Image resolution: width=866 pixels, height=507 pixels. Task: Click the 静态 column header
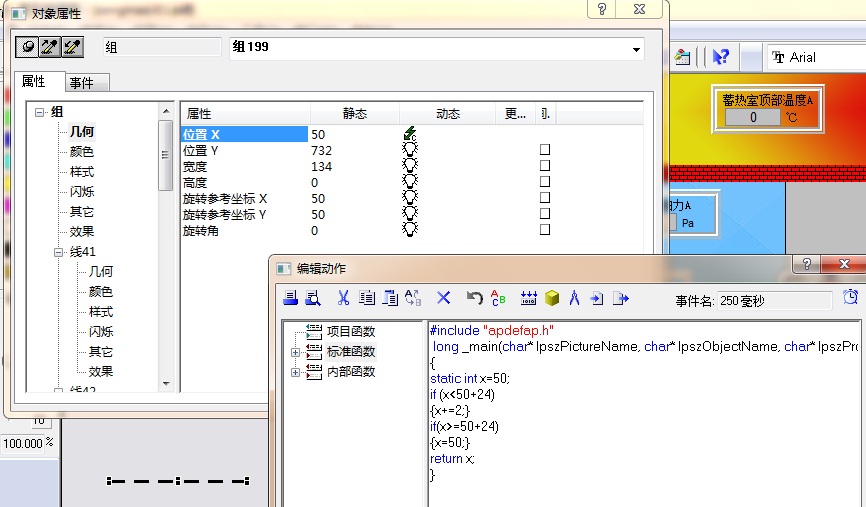355,114
